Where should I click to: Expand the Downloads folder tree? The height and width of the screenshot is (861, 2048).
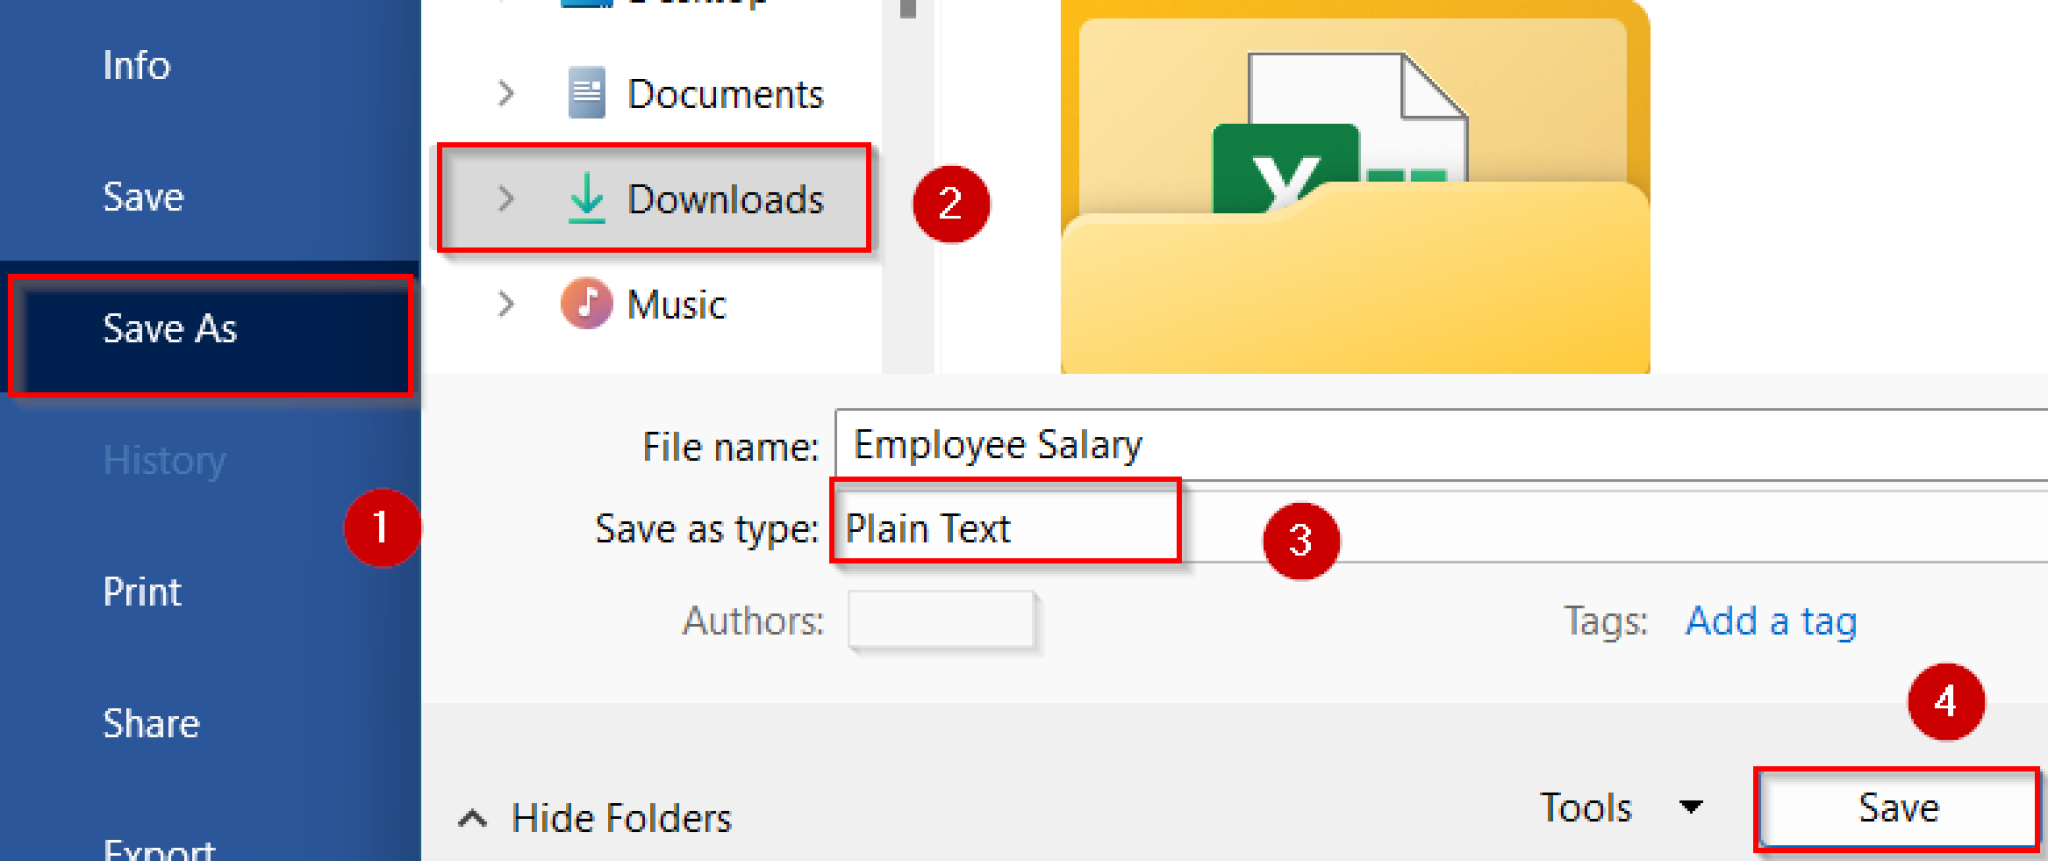pos(505,199)
